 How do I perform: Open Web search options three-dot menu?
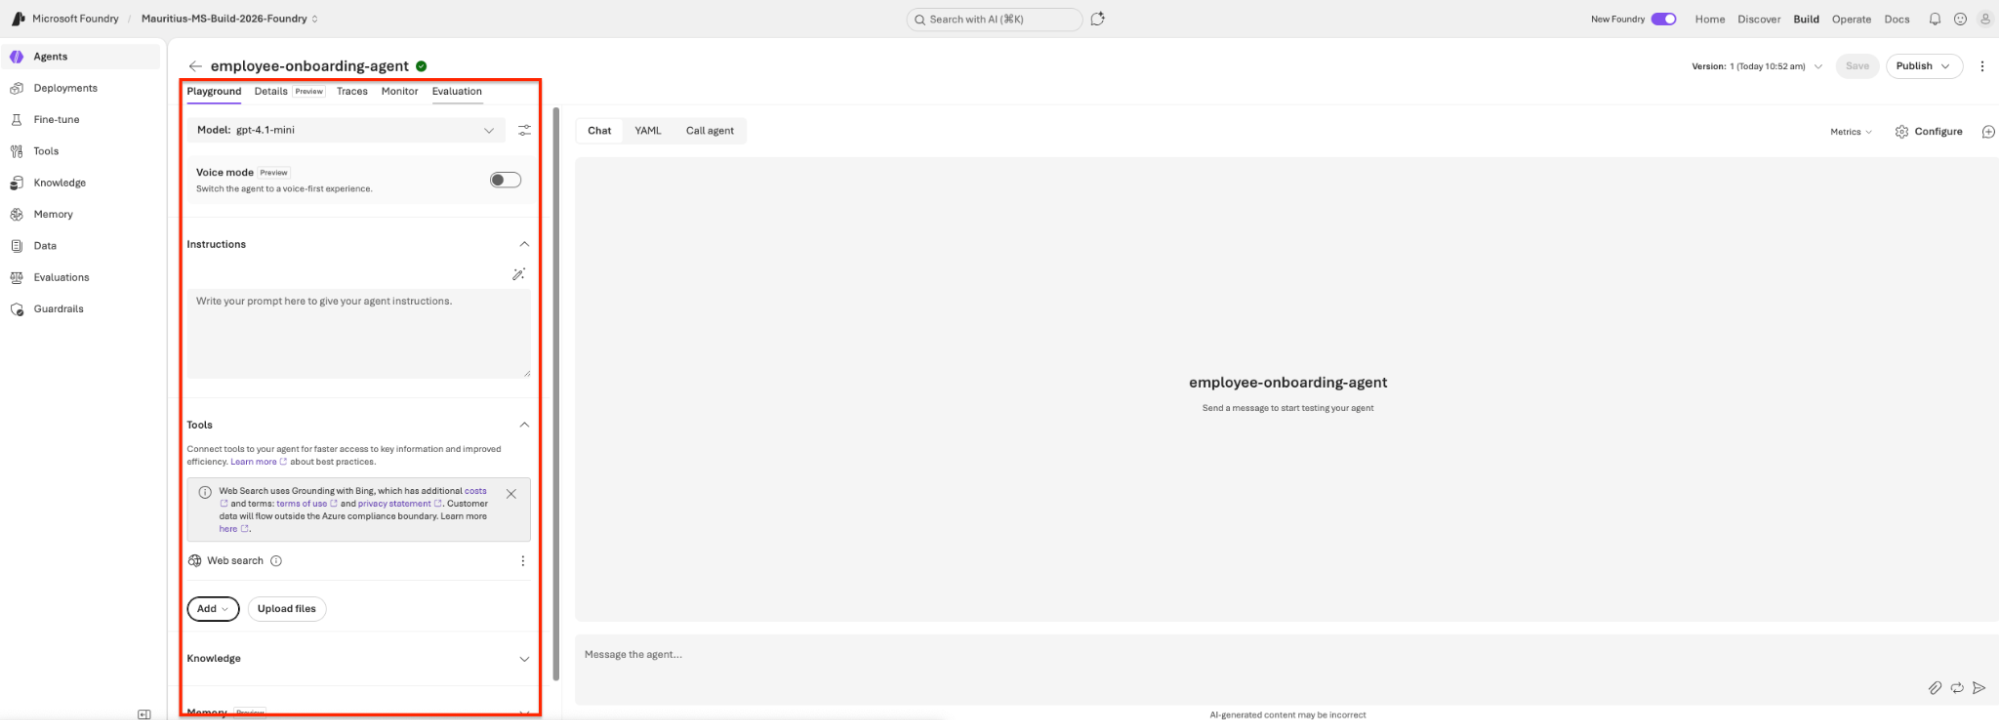[522, 561]
